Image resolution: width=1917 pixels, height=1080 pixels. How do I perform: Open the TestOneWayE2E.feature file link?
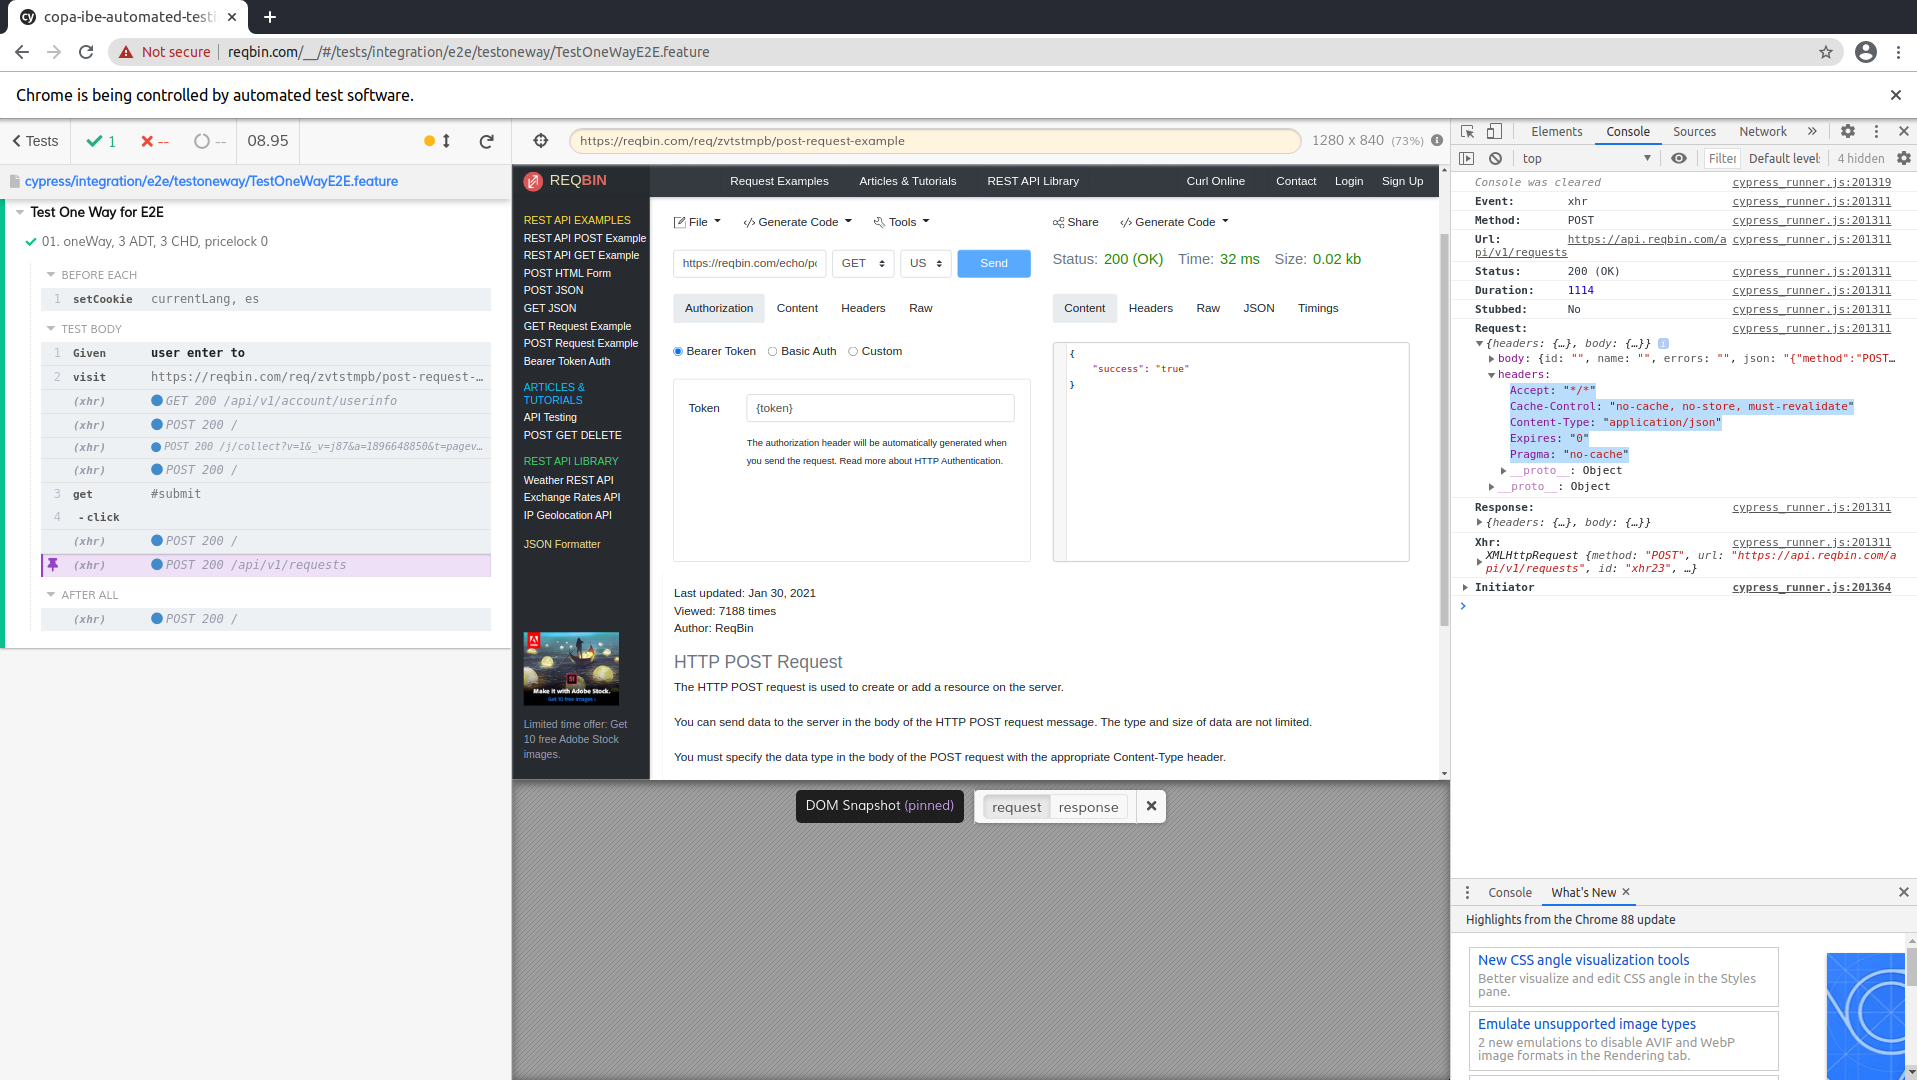(x=211, y=181)
